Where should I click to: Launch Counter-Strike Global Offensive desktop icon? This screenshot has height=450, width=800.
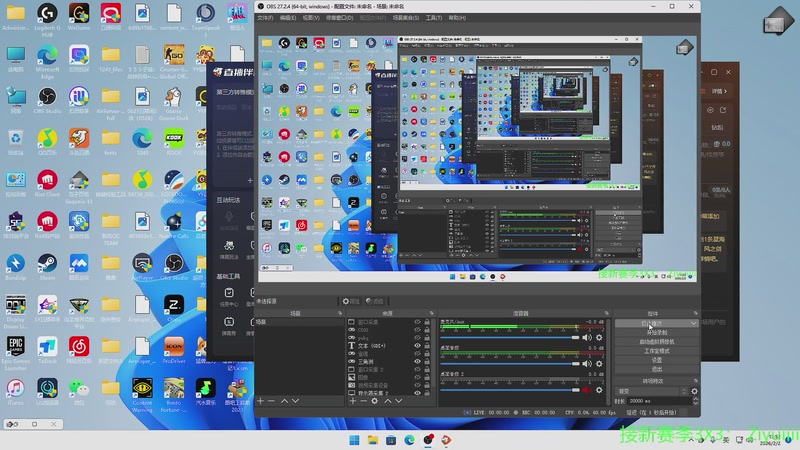point(174,61)
